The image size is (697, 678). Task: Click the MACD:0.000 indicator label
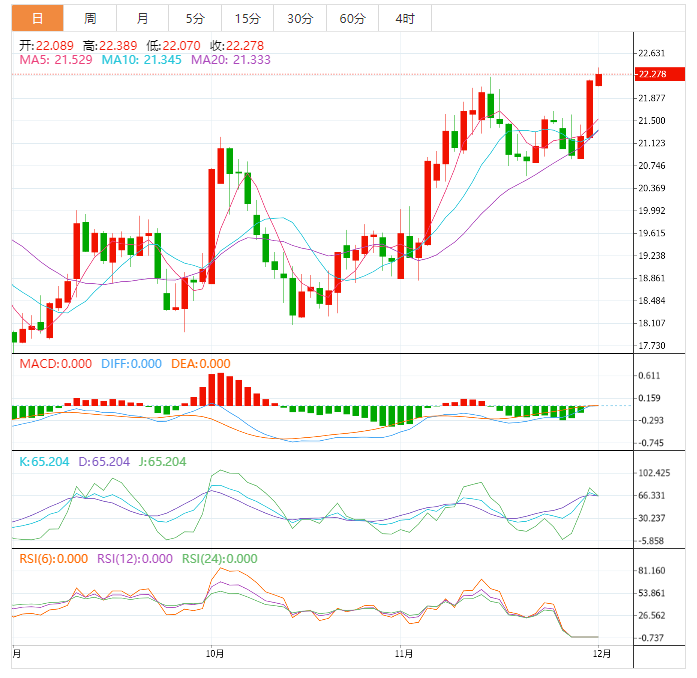coord(56,364)
